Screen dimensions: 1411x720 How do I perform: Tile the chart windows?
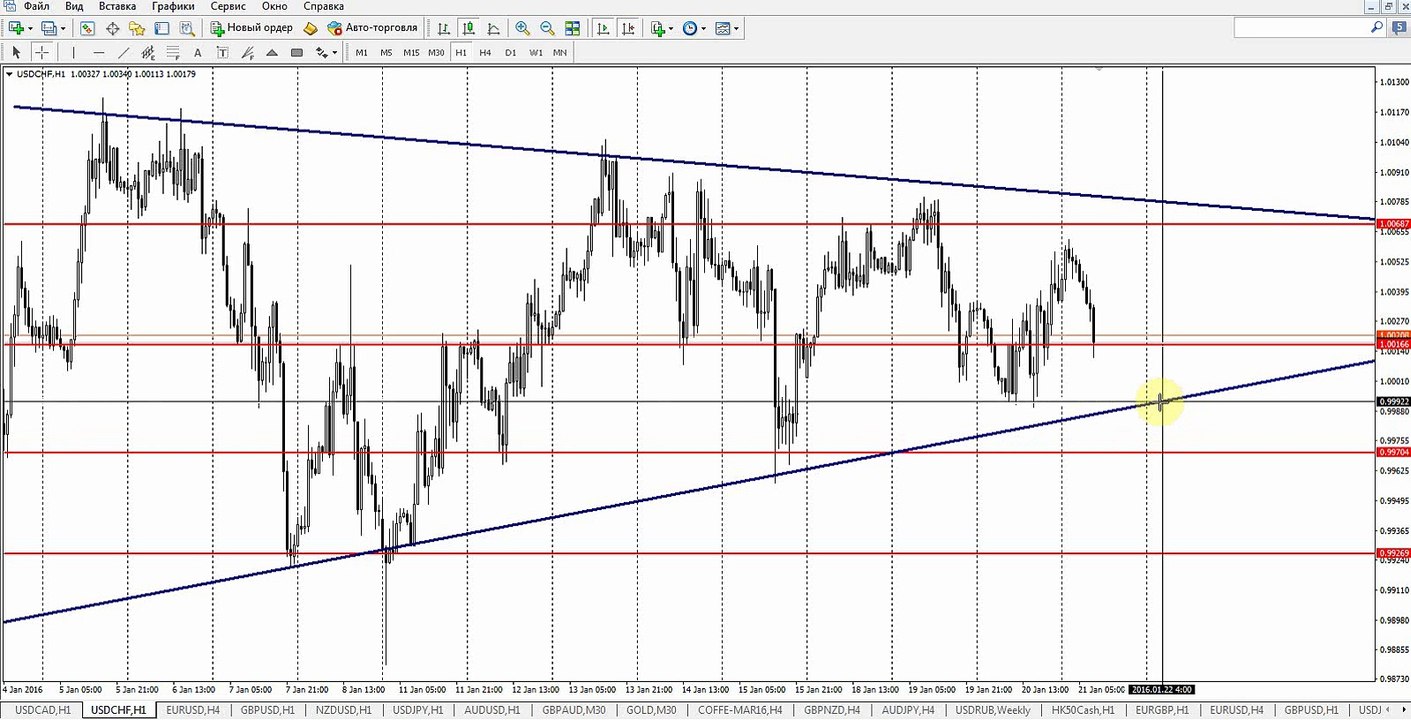(x=572, y=28)
